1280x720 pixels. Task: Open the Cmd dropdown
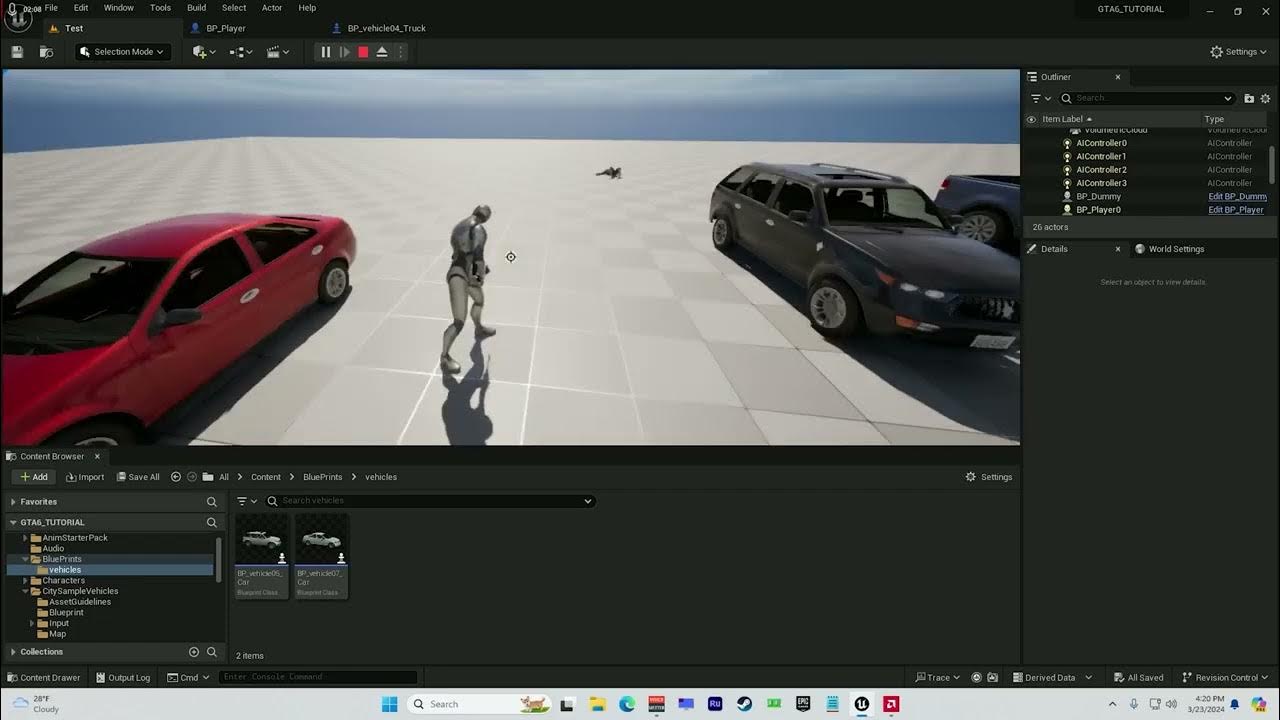tap(188, 677)
